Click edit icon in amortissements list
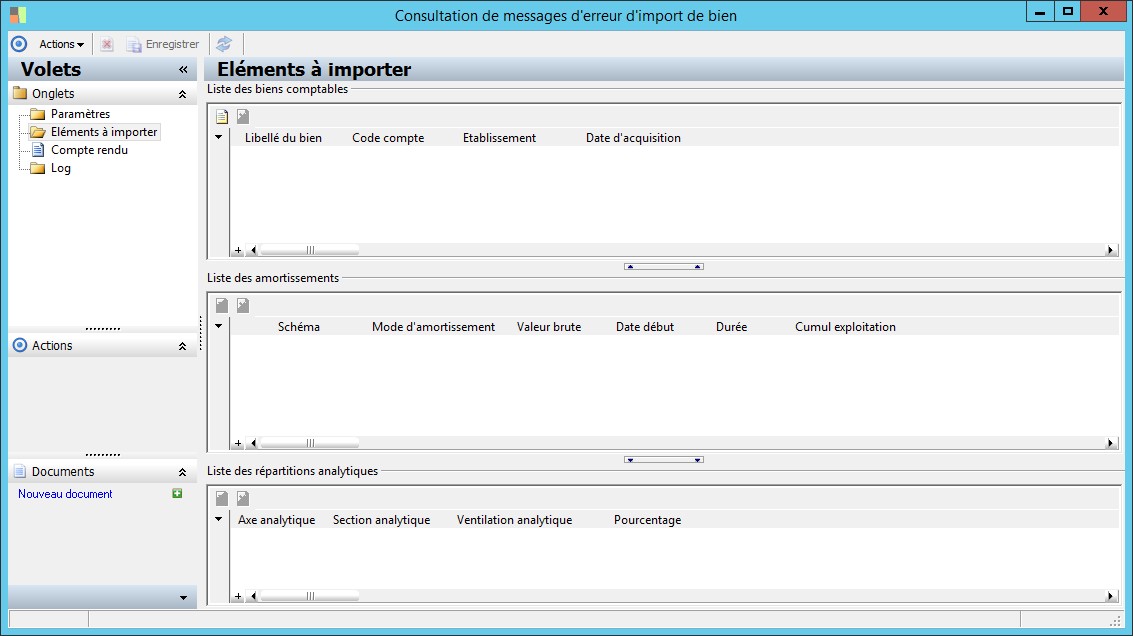This screenshot has width=1133, height=636. point(243,306)
